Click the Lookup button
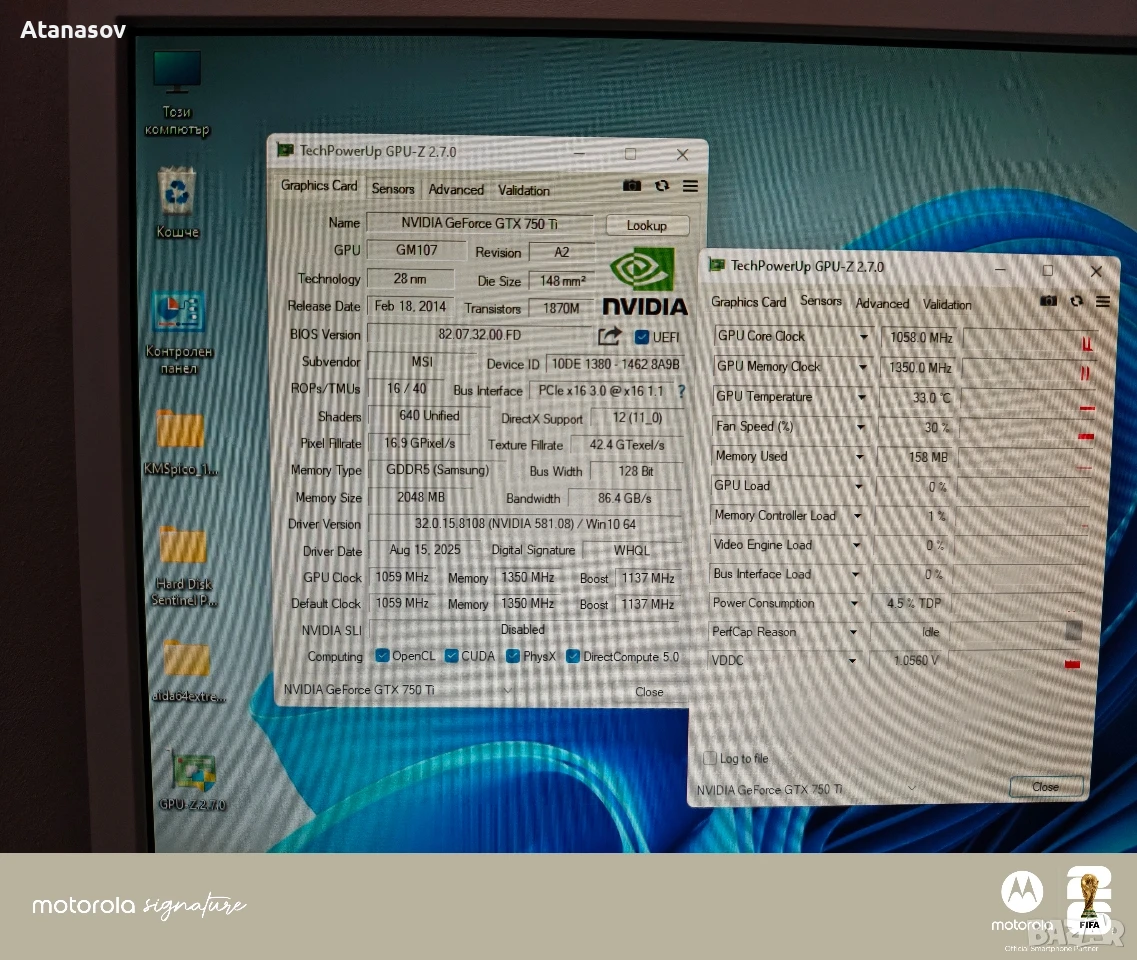This screenshot has height=960, width=1137. (647, 225)
